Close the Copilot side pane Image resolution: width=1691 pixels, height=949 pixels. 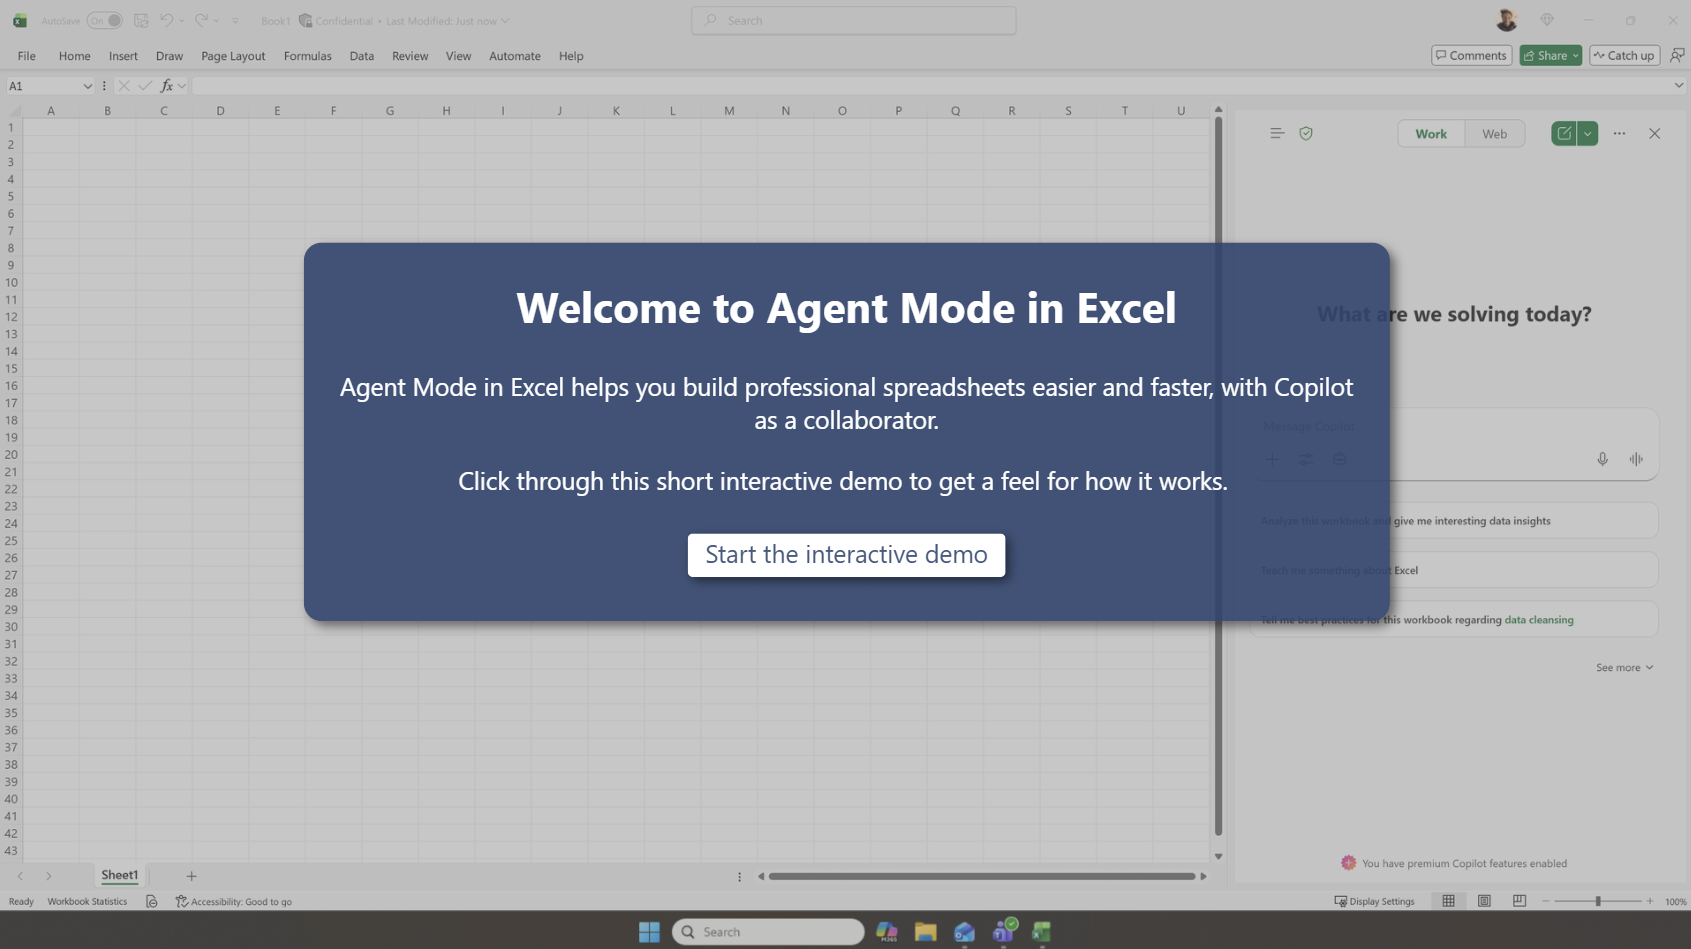coord(1654,133)
